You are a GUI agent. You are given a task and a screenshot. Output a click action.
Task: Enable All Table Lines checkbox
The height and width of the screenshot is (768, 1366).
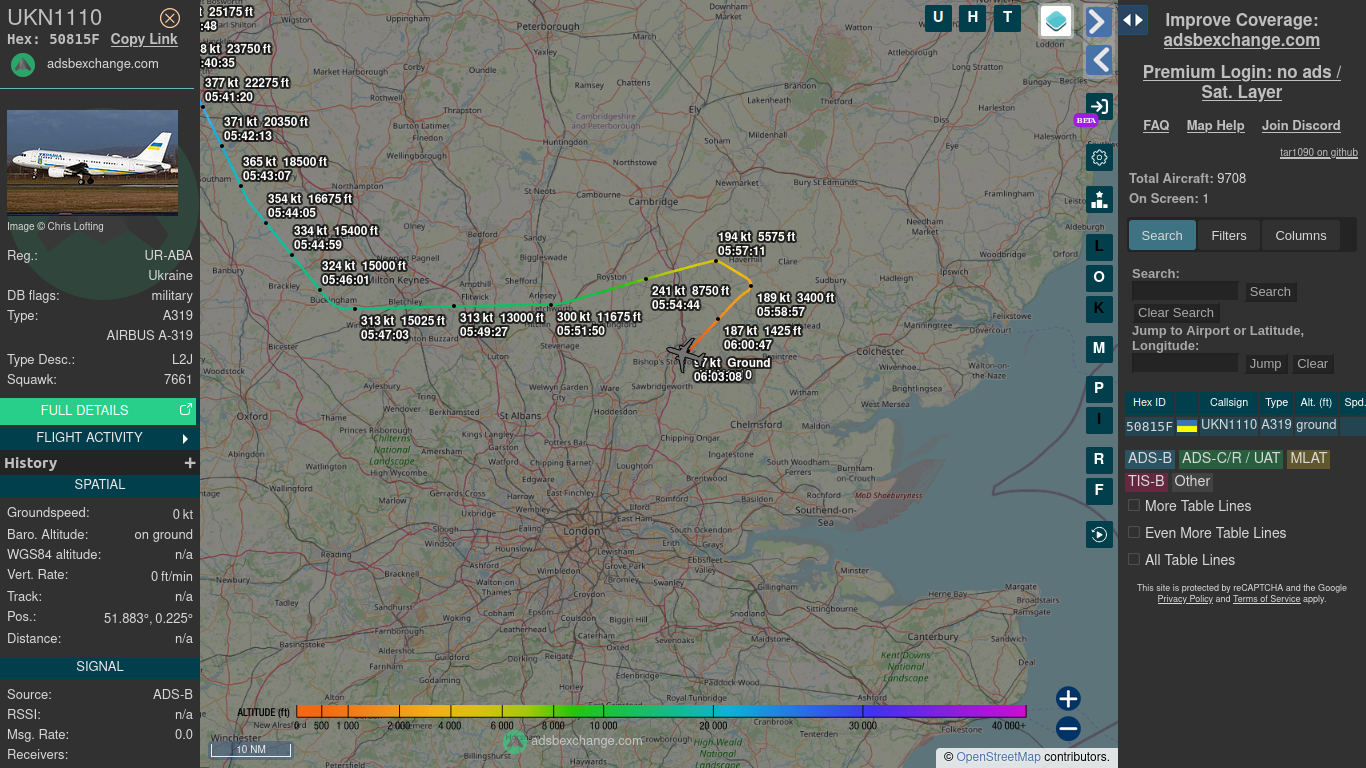(x=1134, y=559)
